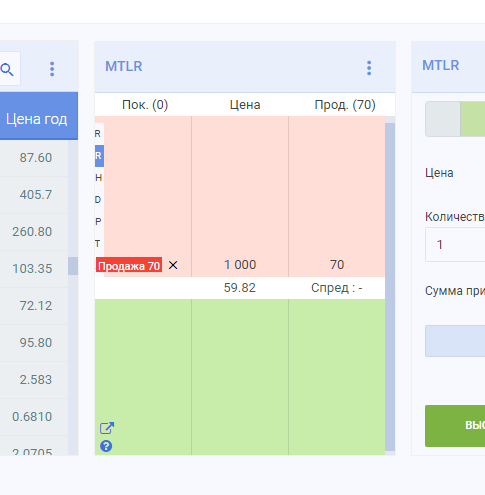Select the T letter tab

point(99,244)
